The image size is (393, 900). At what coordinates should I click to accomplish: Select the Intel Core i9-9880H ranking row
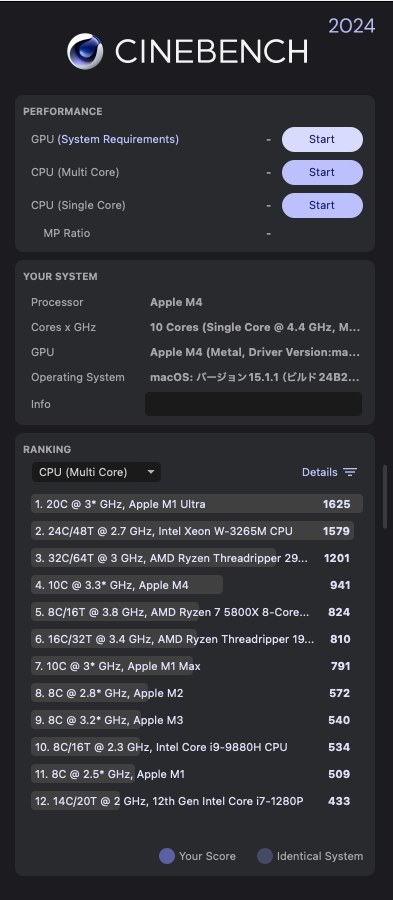click(197, 747)
